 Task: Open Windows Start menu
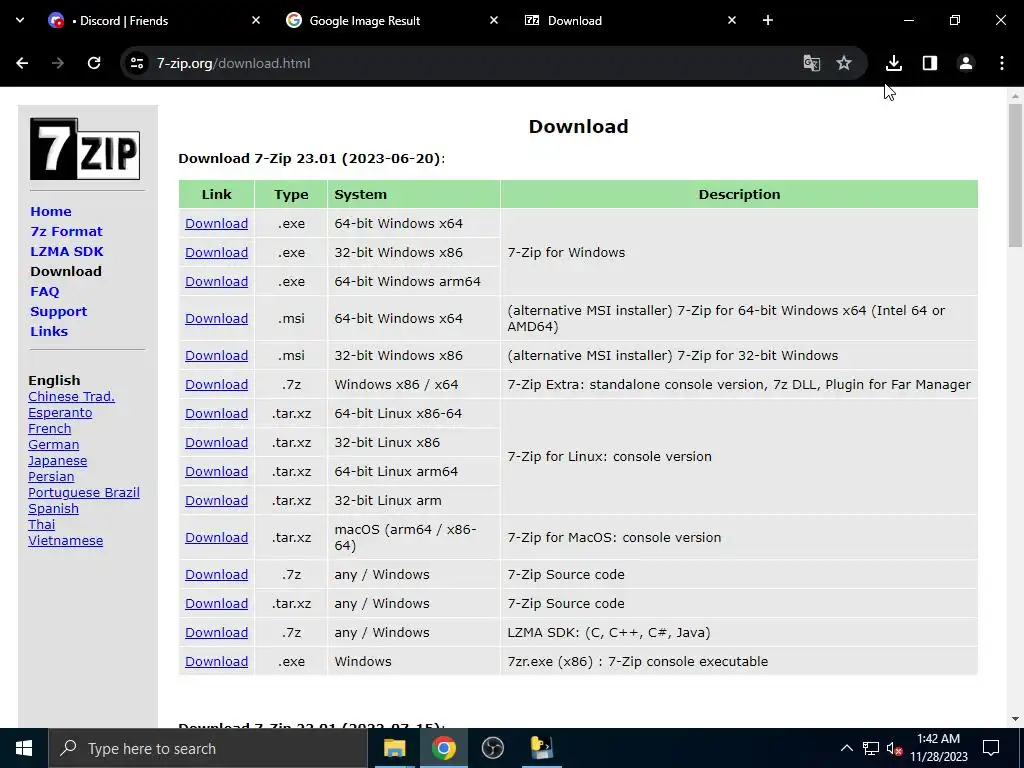[24, 748]
